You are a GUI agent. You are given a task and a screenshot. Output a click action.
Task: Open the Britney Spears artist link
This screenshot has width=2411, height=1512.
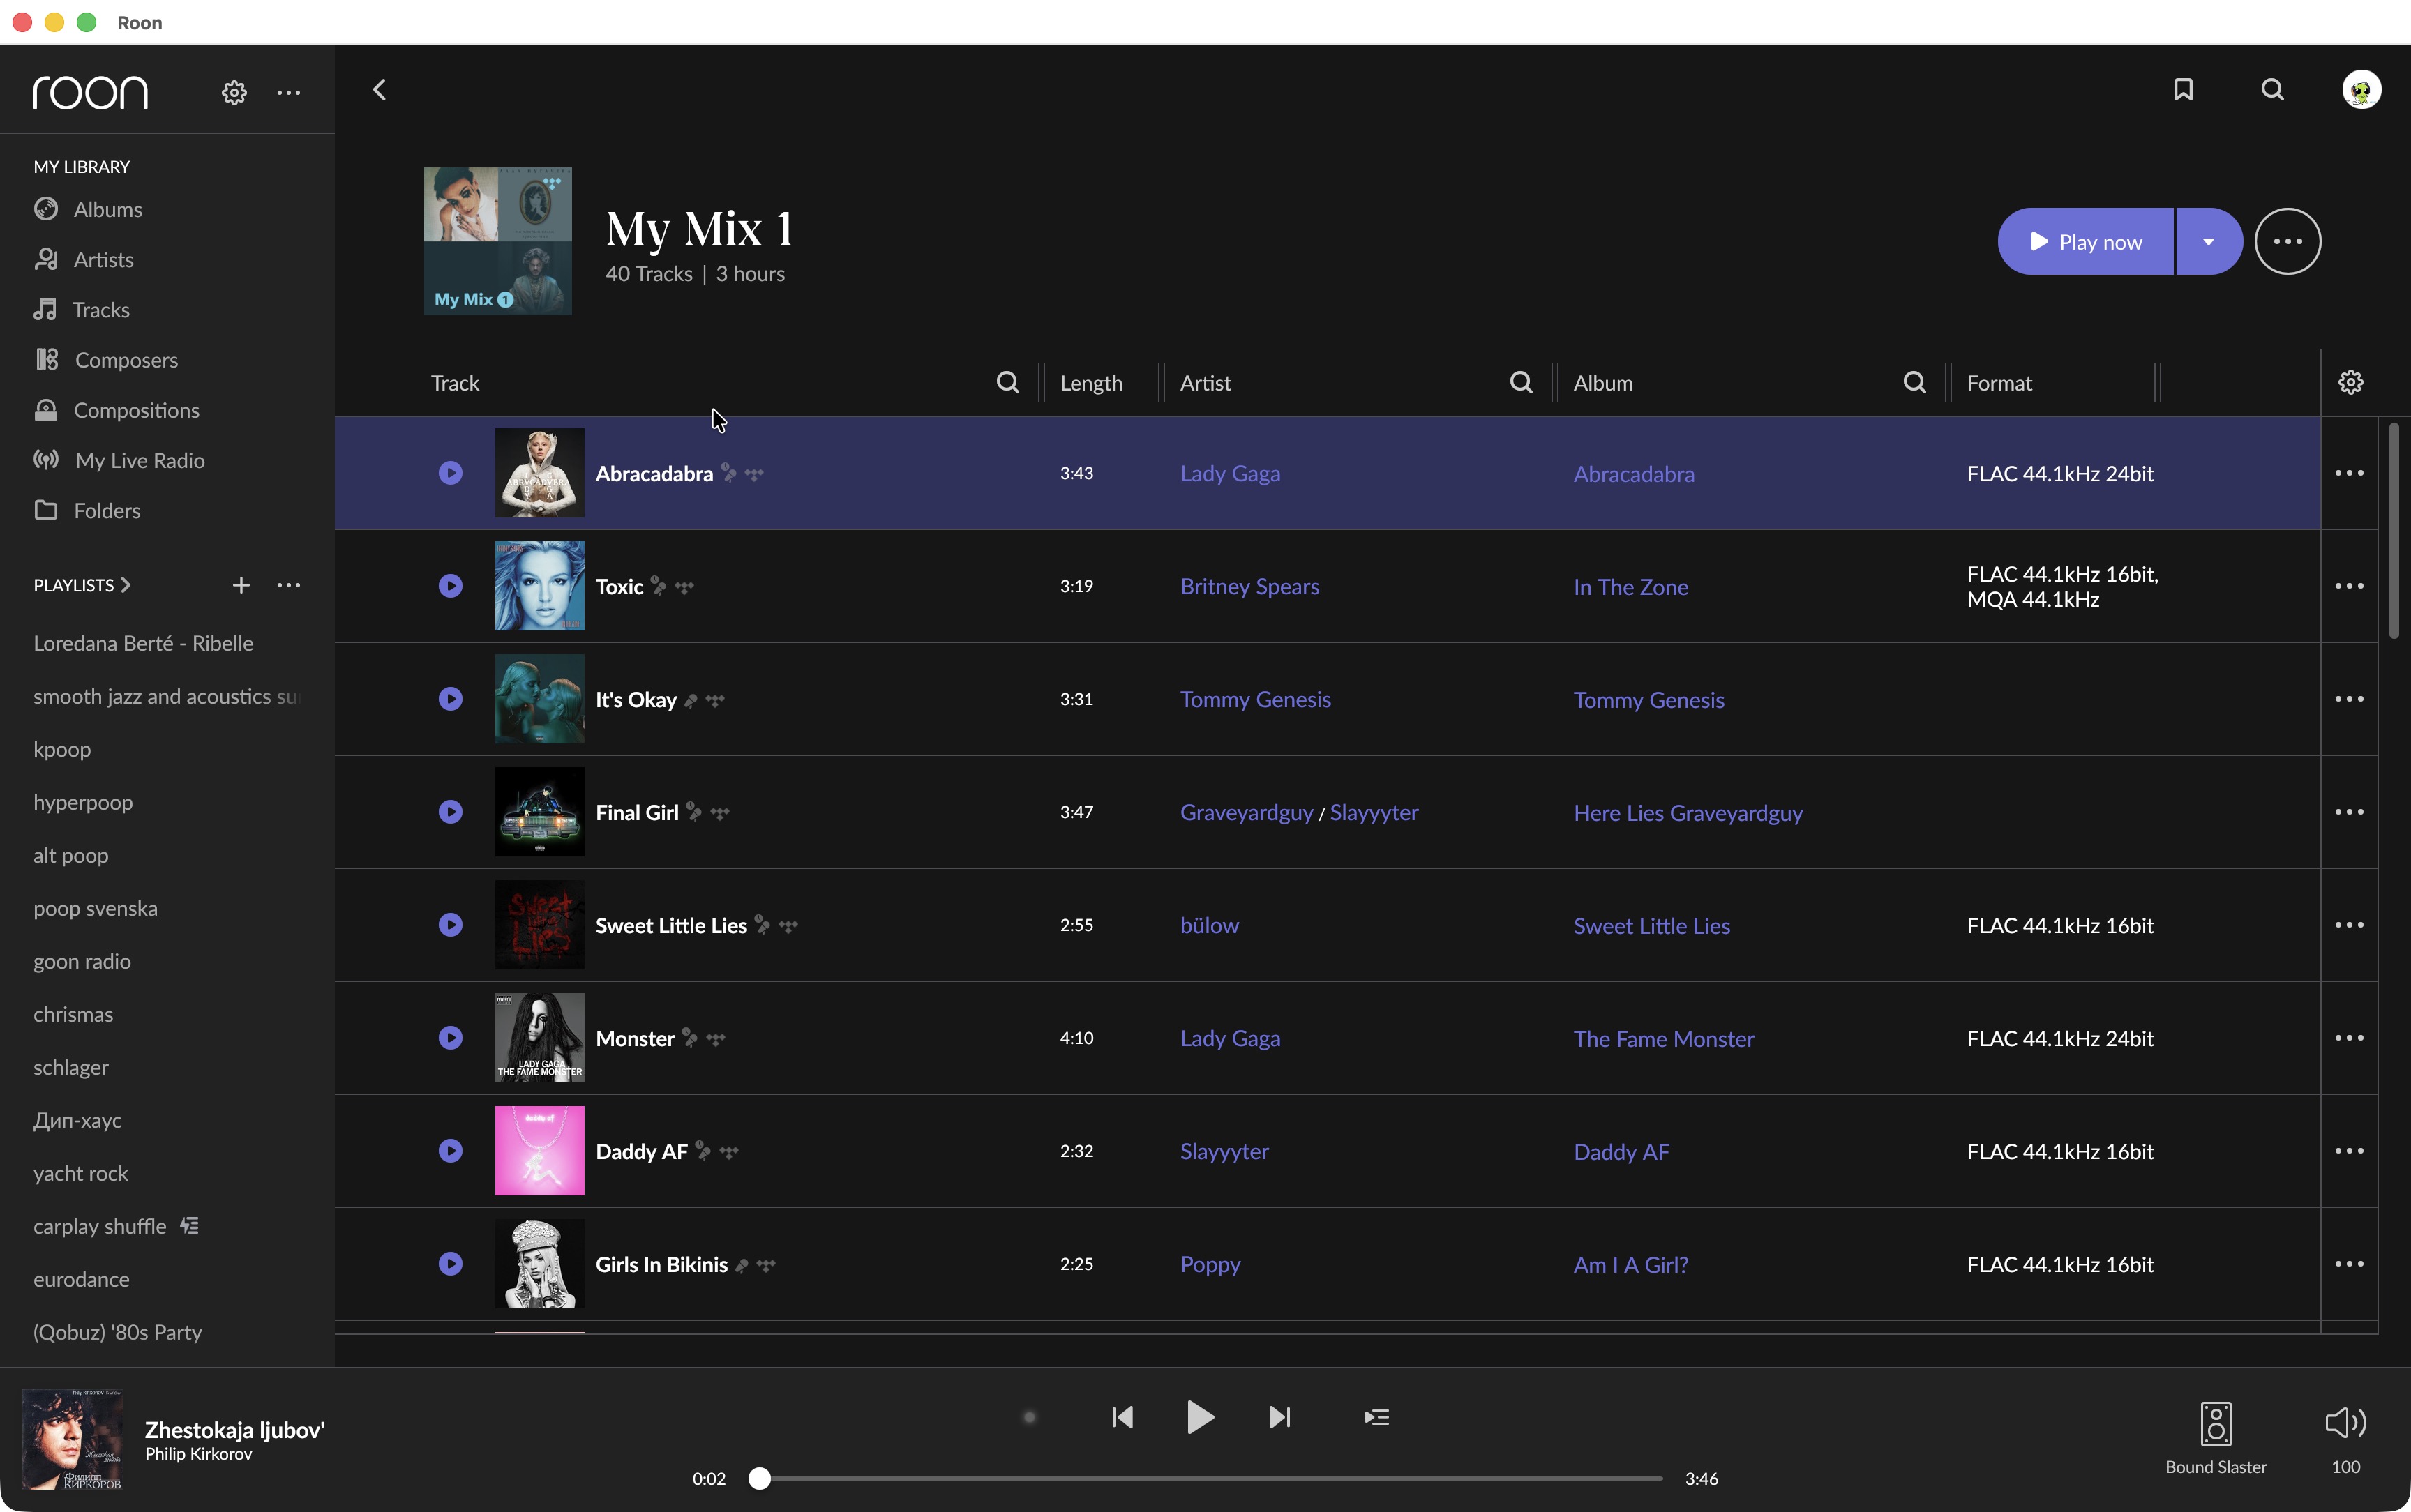(1249, 587)
